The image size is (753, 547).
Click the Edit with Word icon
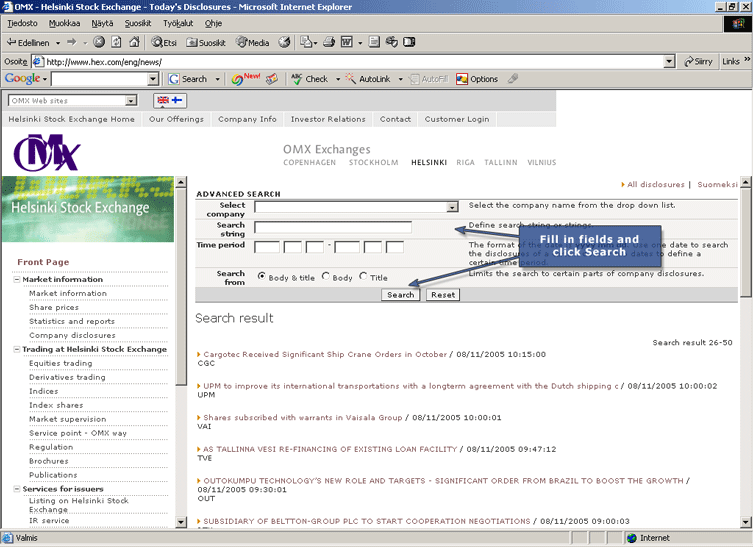[x=347, y=42]
